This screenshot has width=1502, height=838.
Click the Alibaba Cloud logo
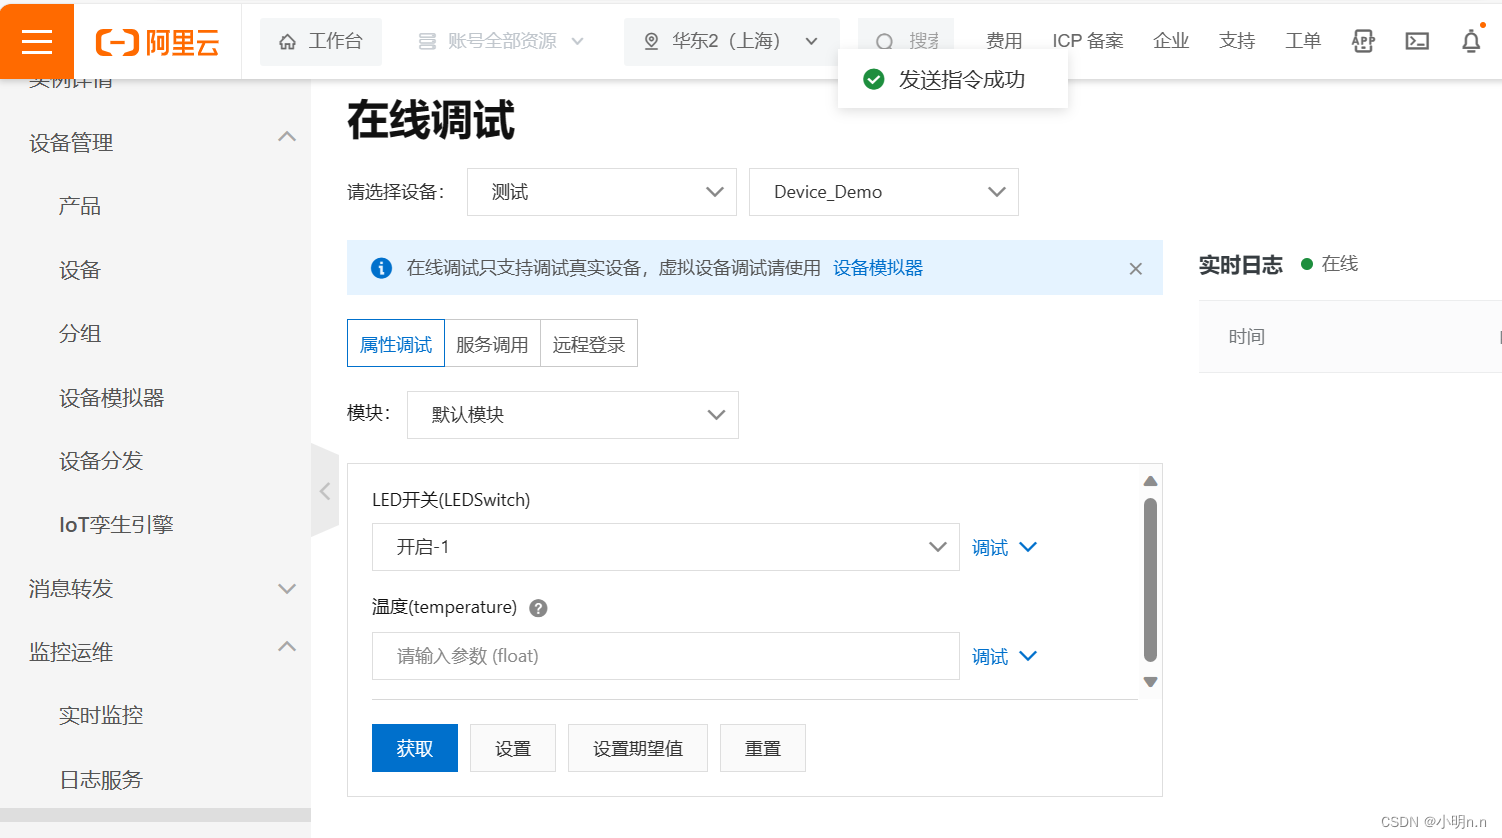coord(157,42)
